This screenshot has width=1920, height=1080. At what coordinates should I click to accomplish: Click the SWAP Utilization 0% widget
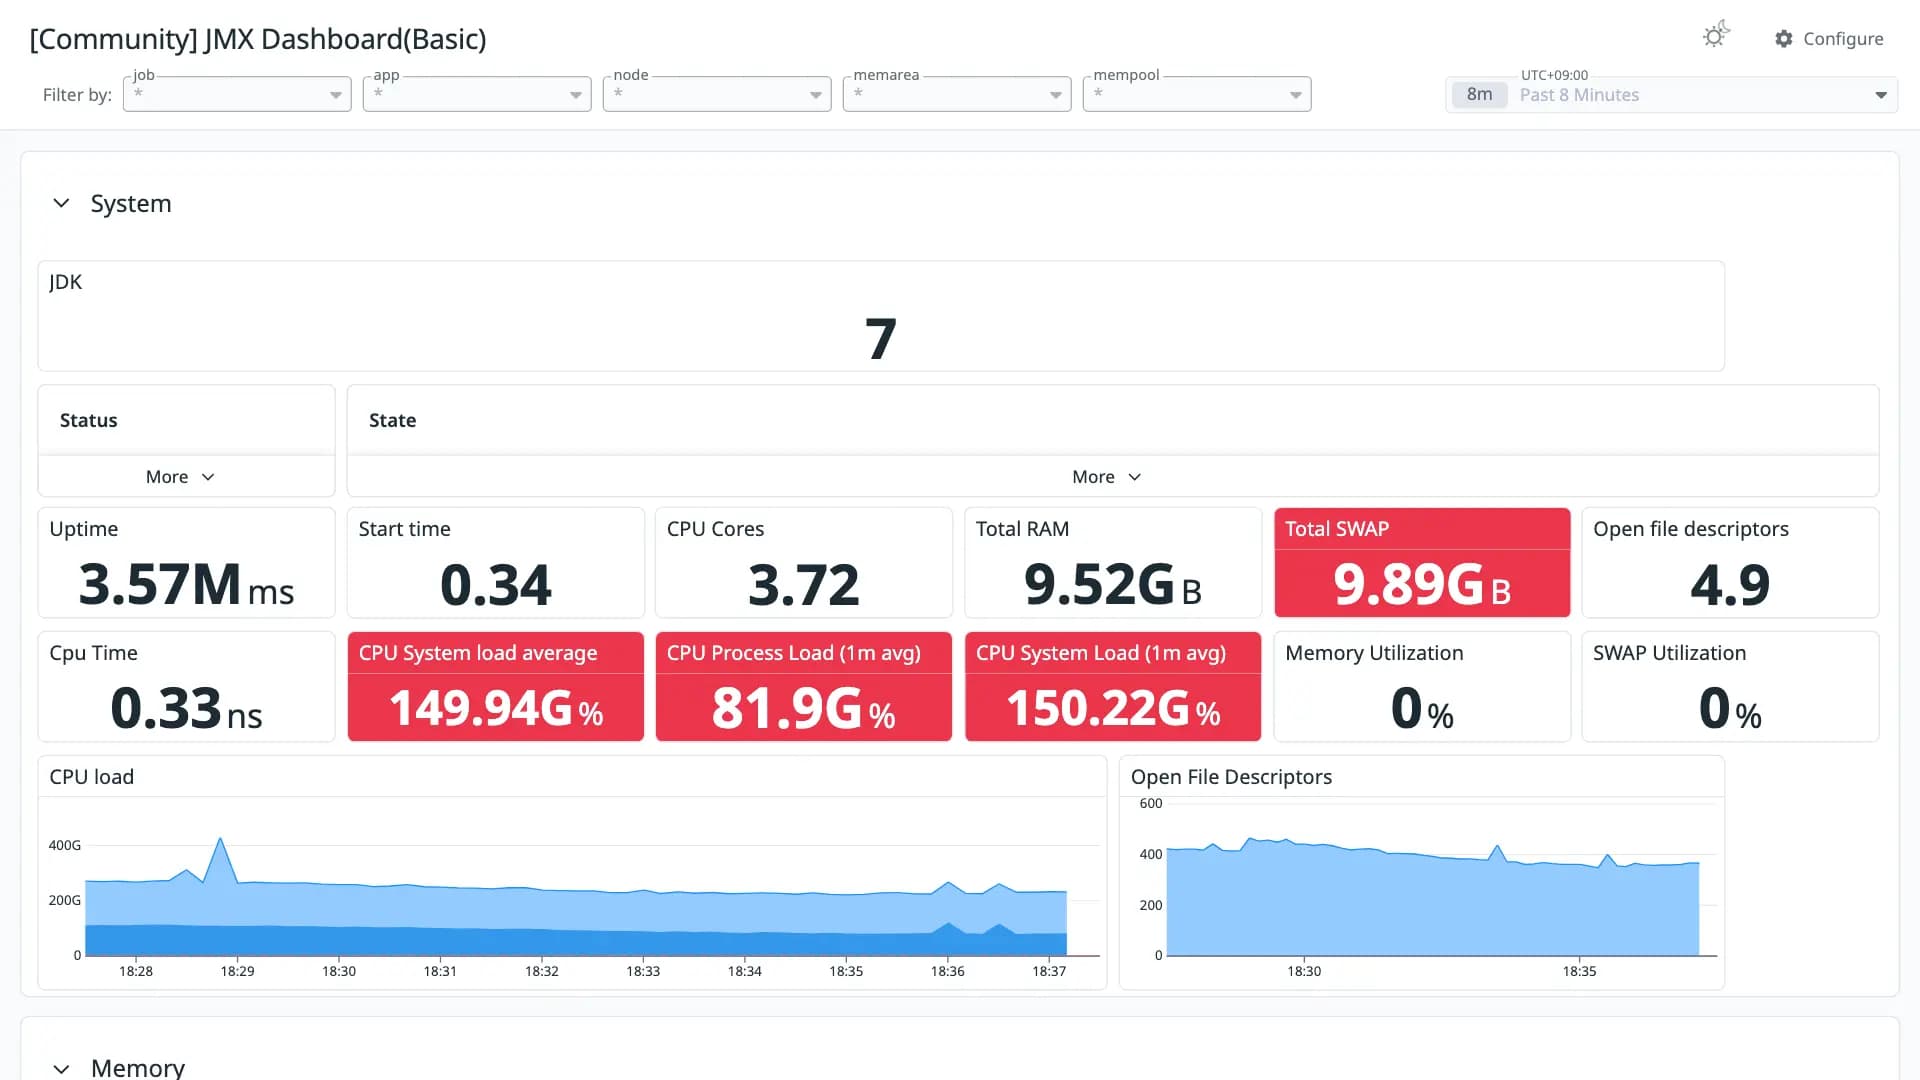point(1730,687)
